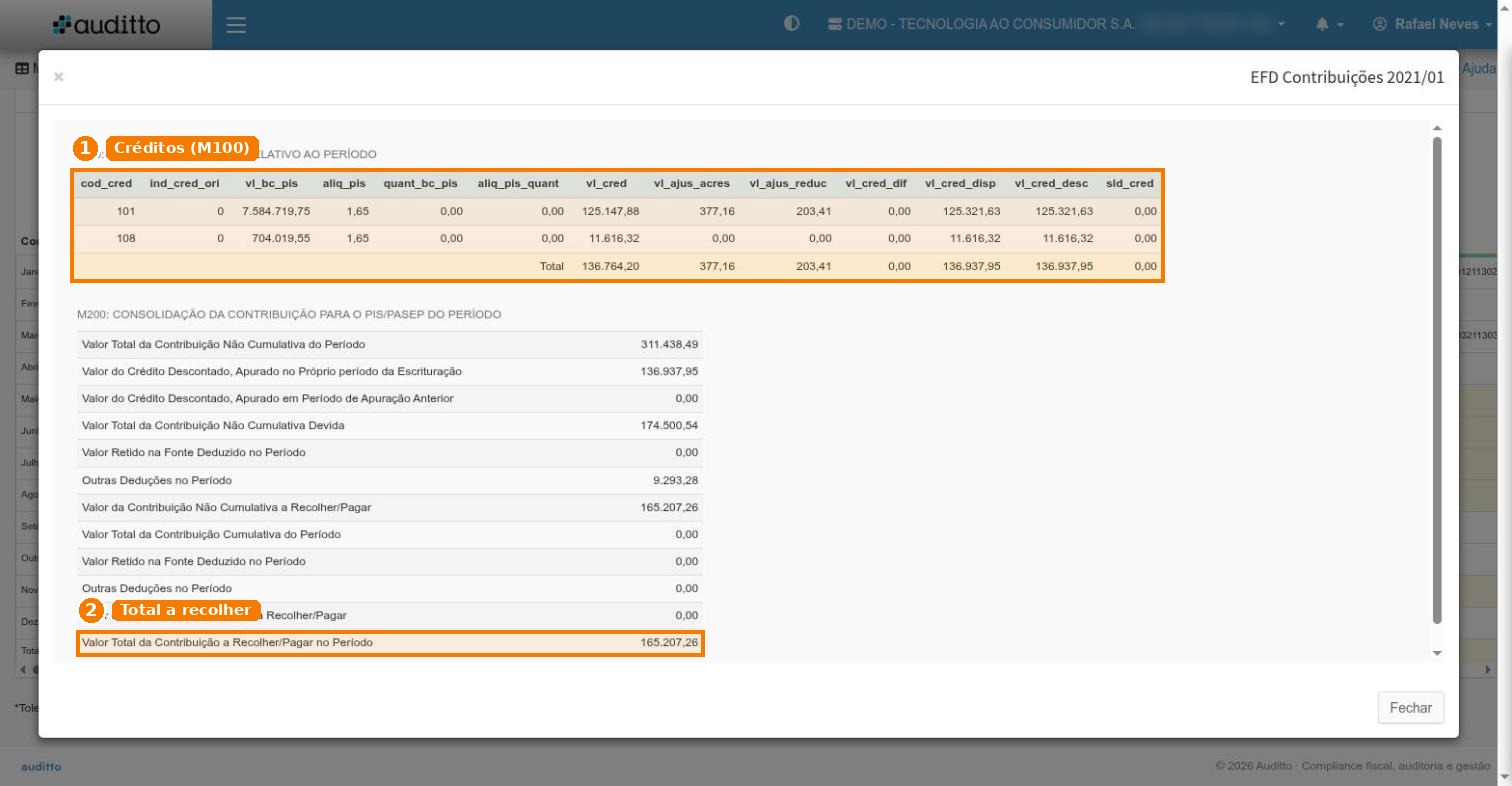Viewport: 1512px width, 786px height.
Task: Select the Créditos (M100) label
Action: click(182, 148)
